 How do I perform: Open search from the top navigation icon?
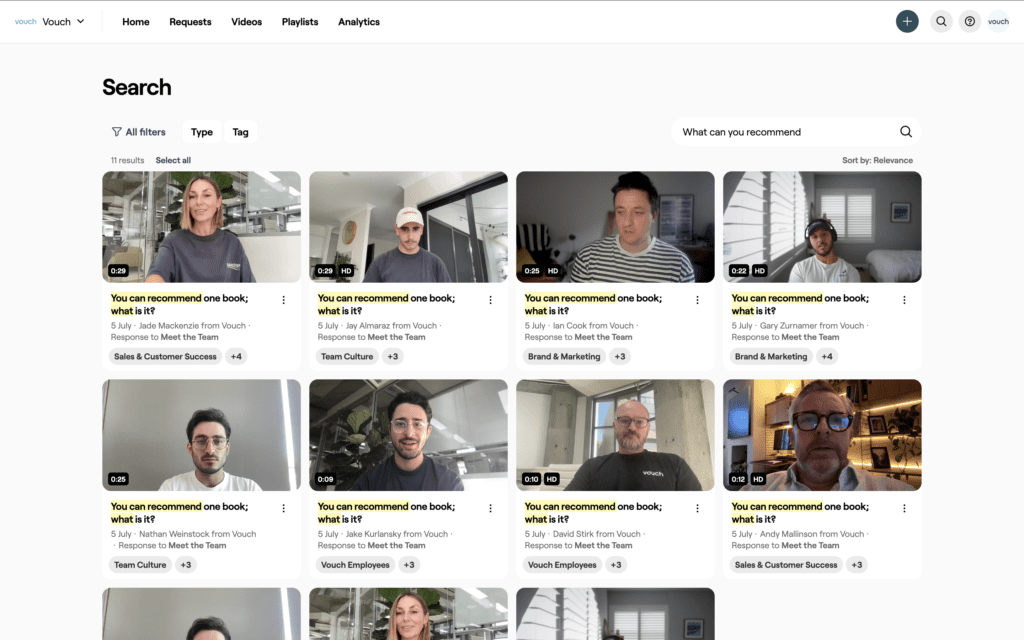coord(941,22)
